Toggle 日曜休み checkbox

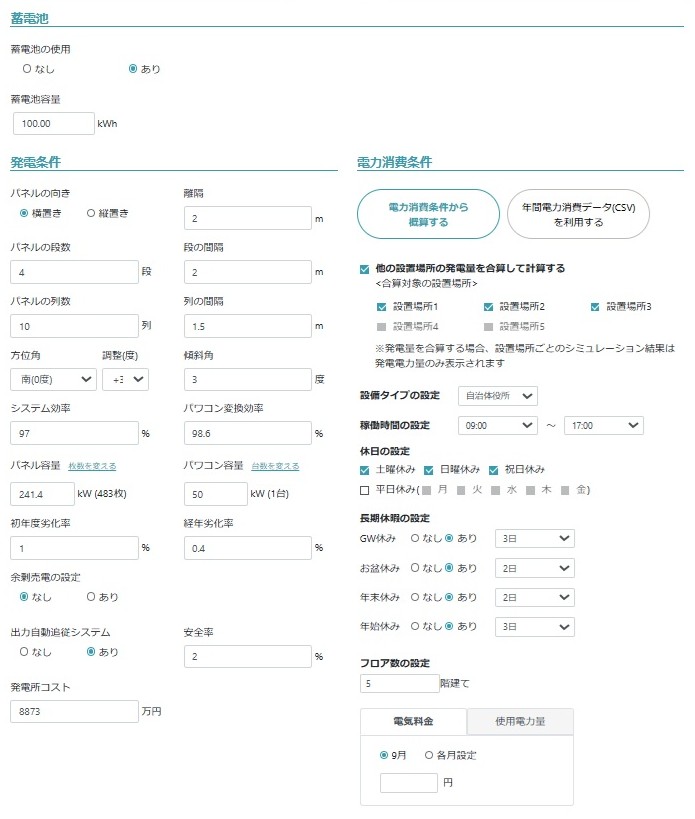[x=429, y=470]
